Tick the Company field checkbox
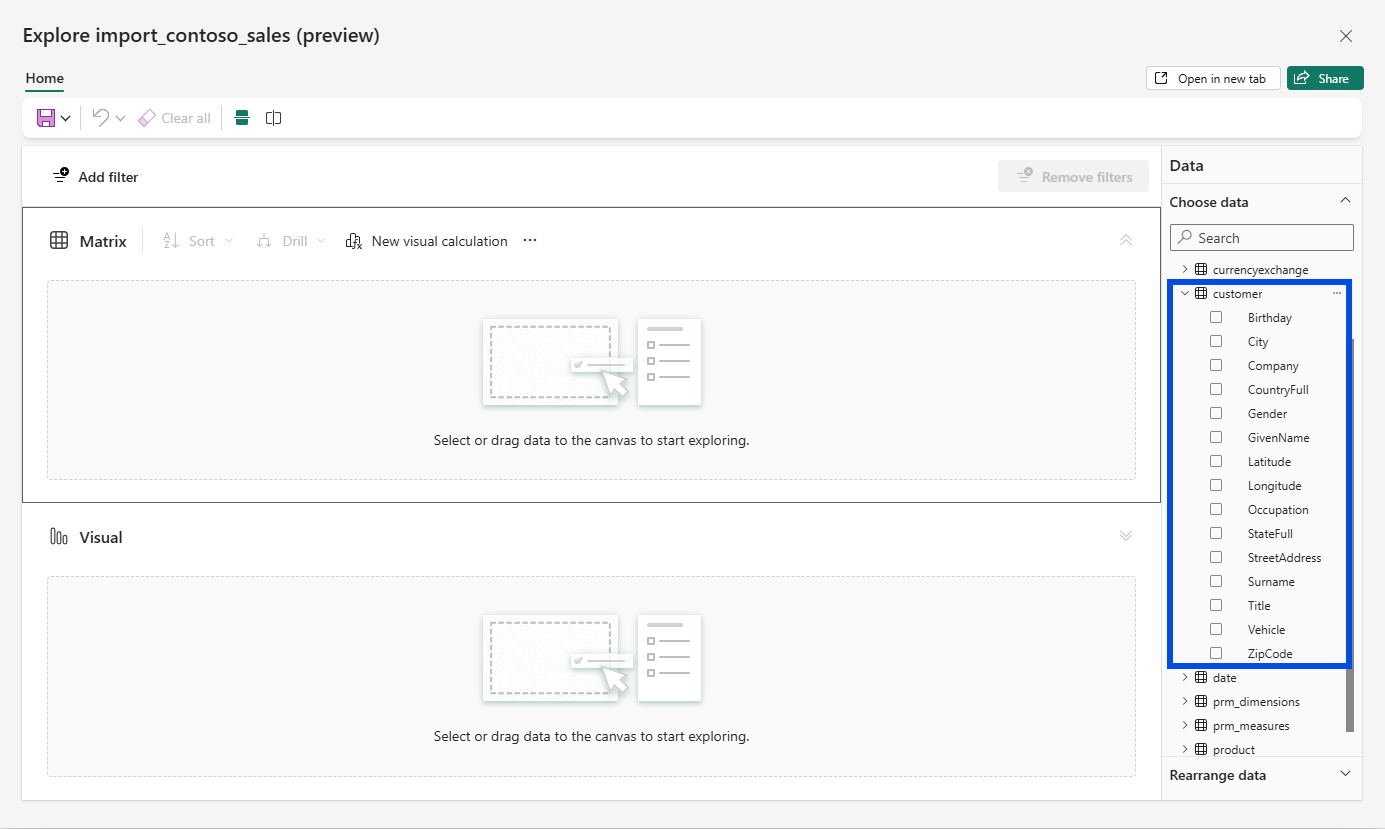Viewport: 1385px width, 829px height. pos(1216,365)
